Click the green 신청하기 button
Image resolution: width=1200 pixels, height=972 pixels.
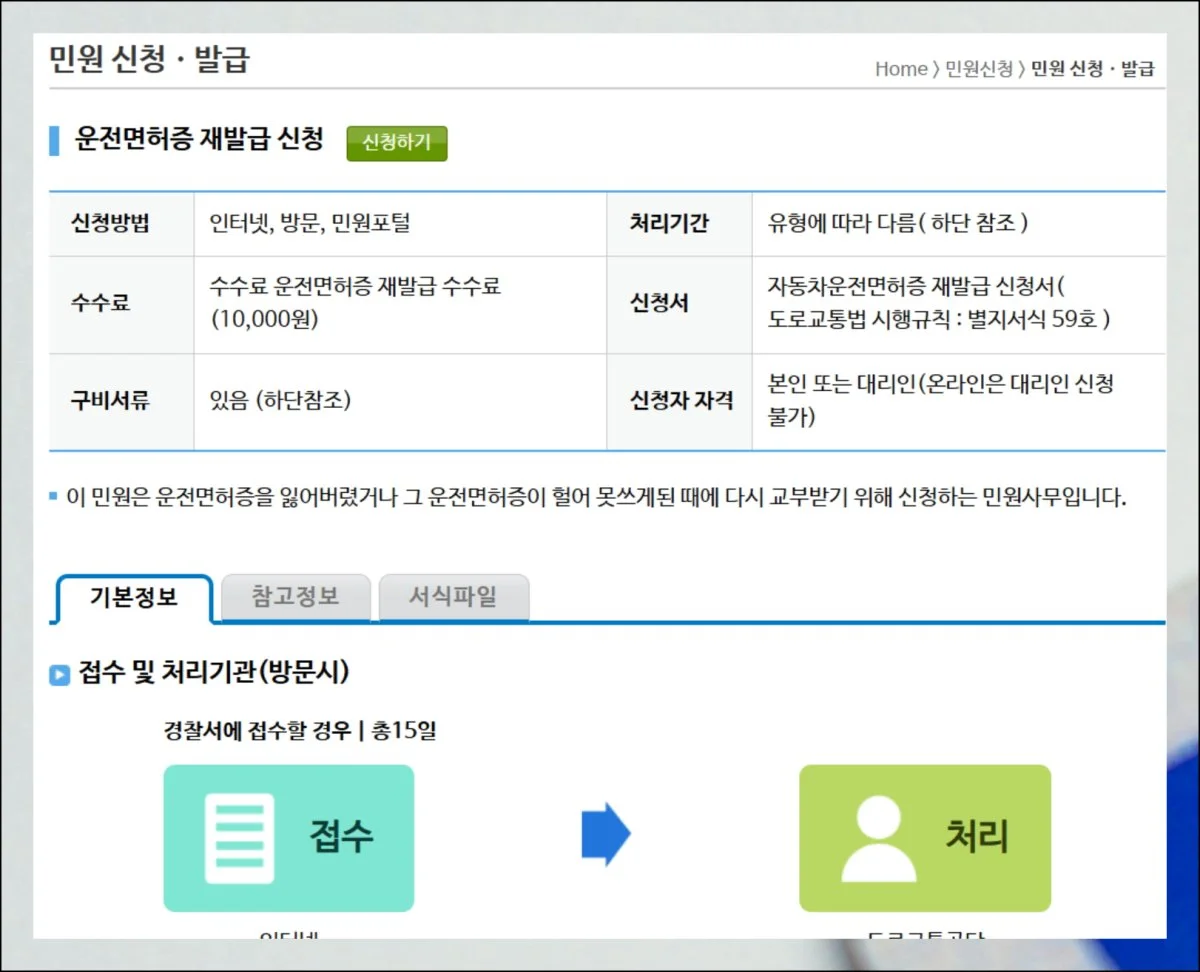[x=396, y=143]
